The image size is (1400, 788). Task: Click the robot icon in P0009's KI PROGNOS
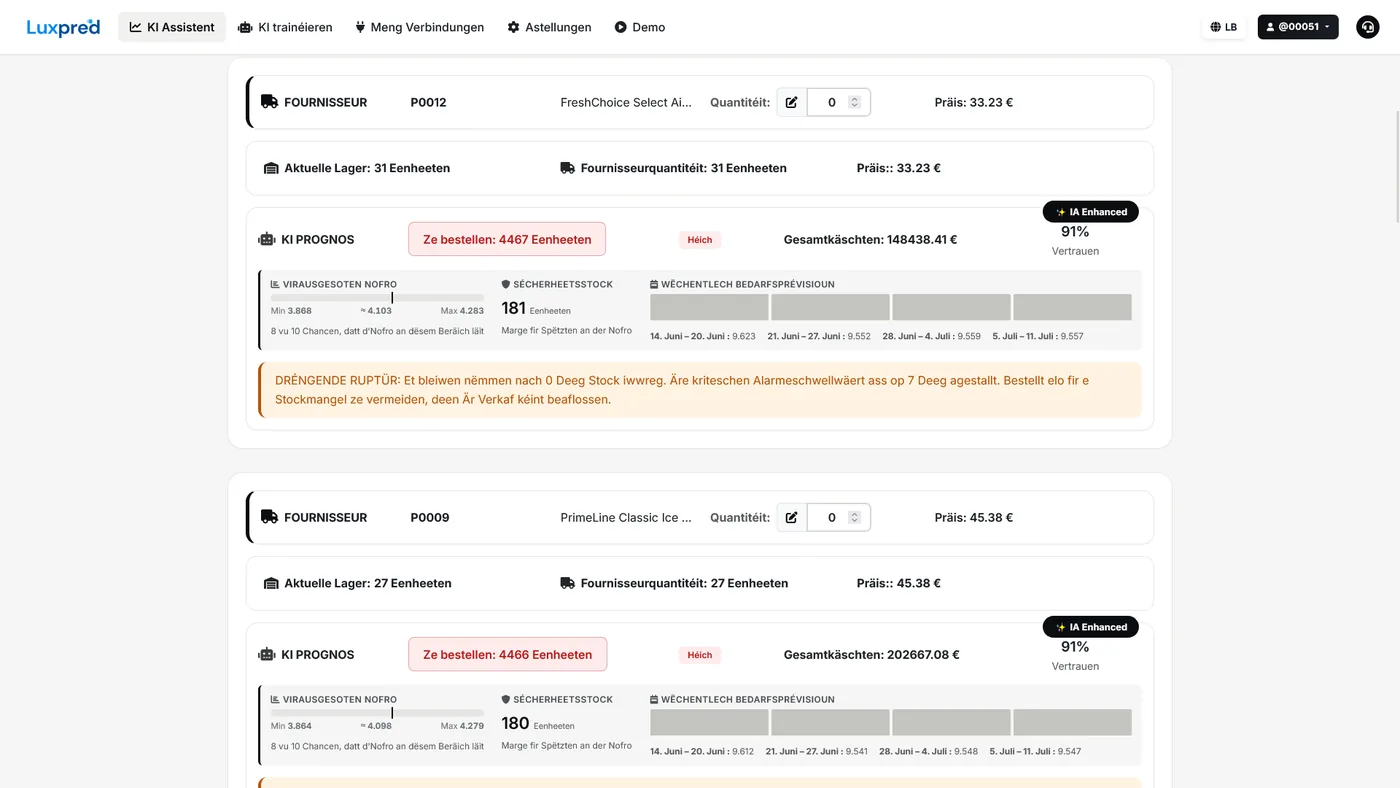click(266, 655)
